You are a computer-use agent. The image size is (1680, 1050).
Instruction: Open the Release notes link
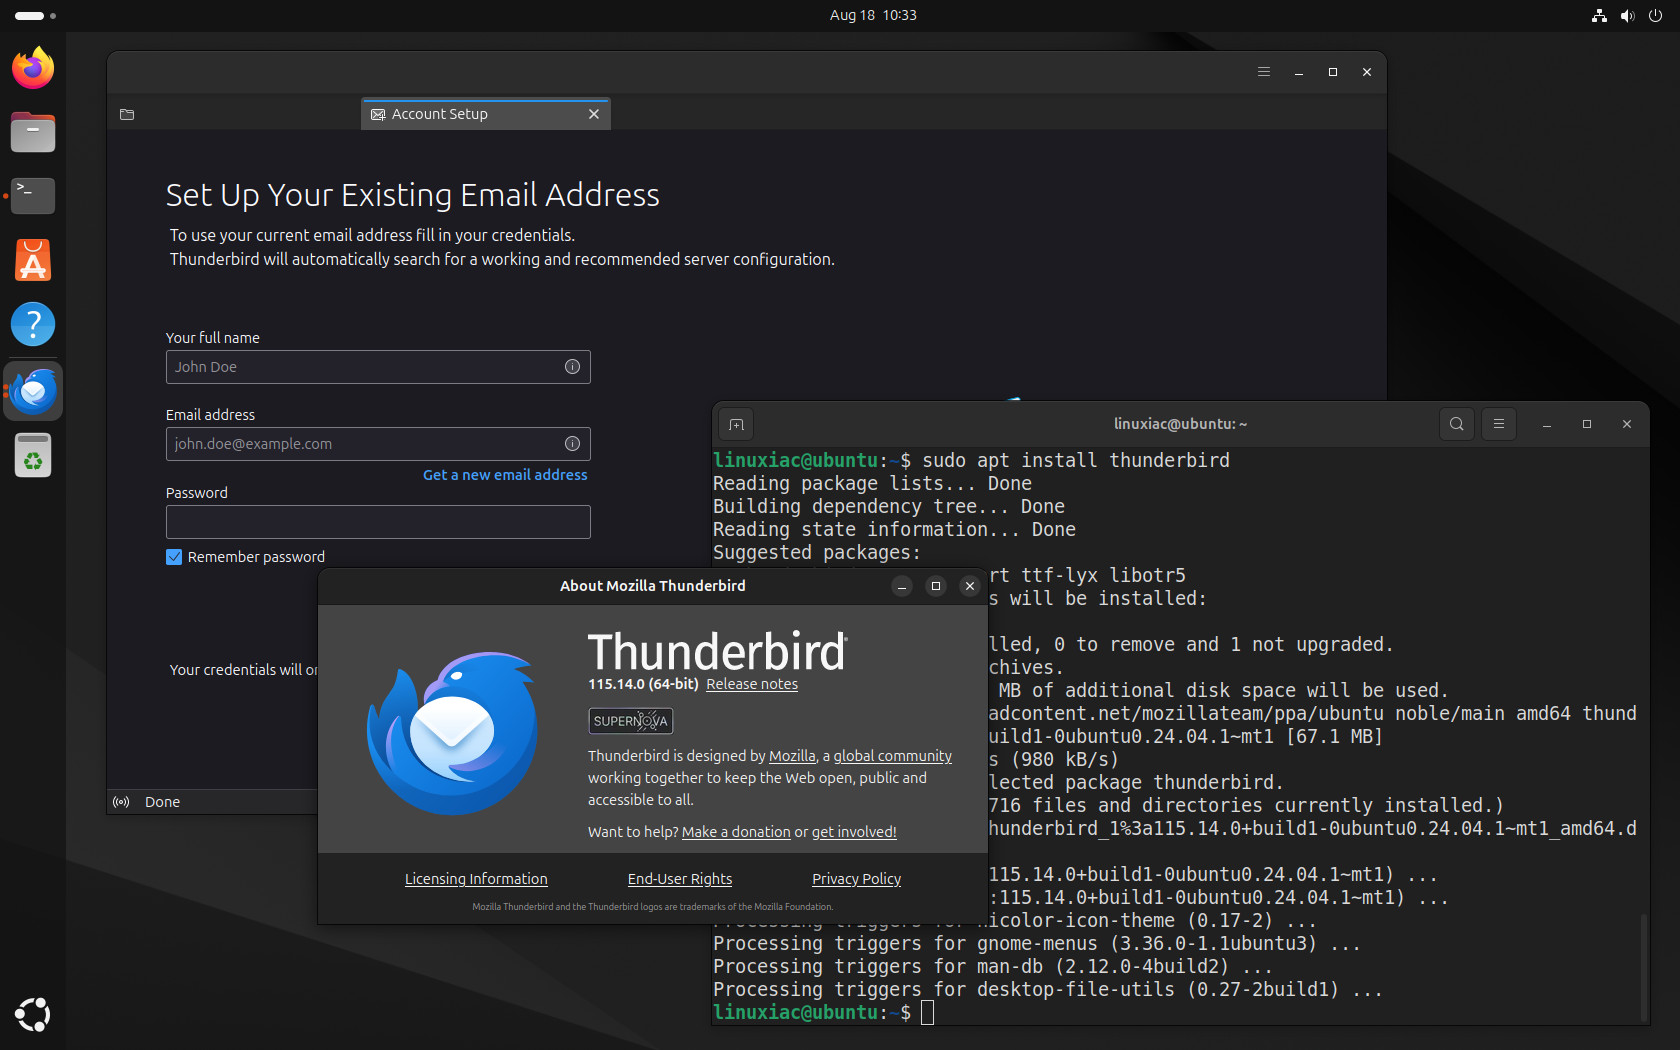(x=752, y=684)
